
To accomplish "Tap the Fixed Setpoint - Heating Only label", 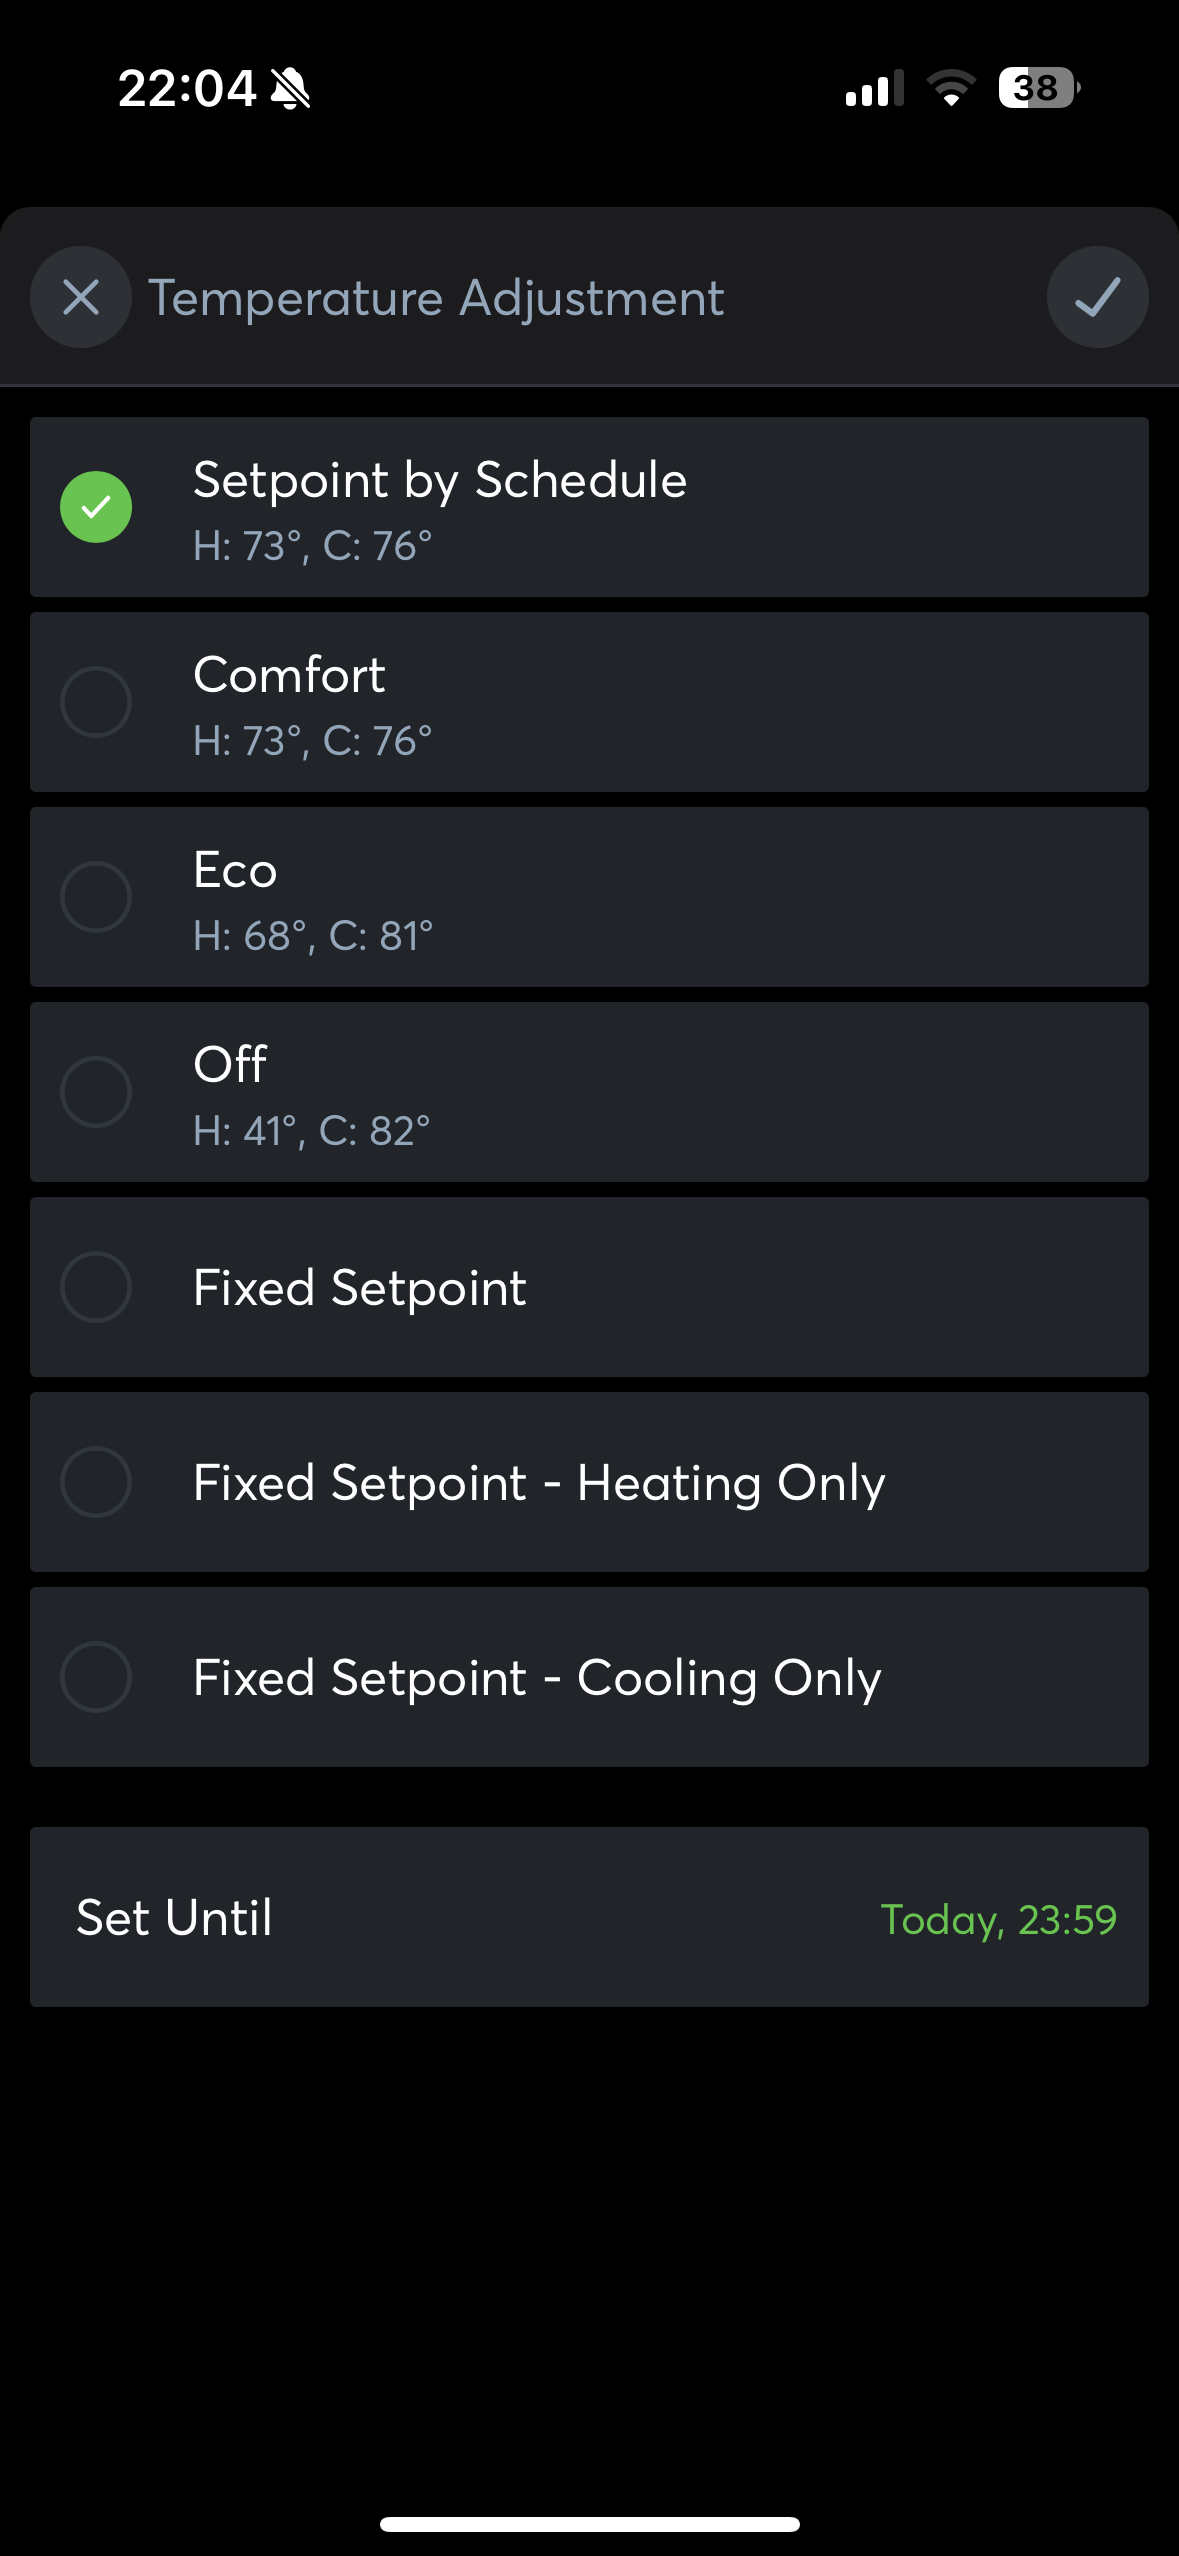I will pos(539,1482).
